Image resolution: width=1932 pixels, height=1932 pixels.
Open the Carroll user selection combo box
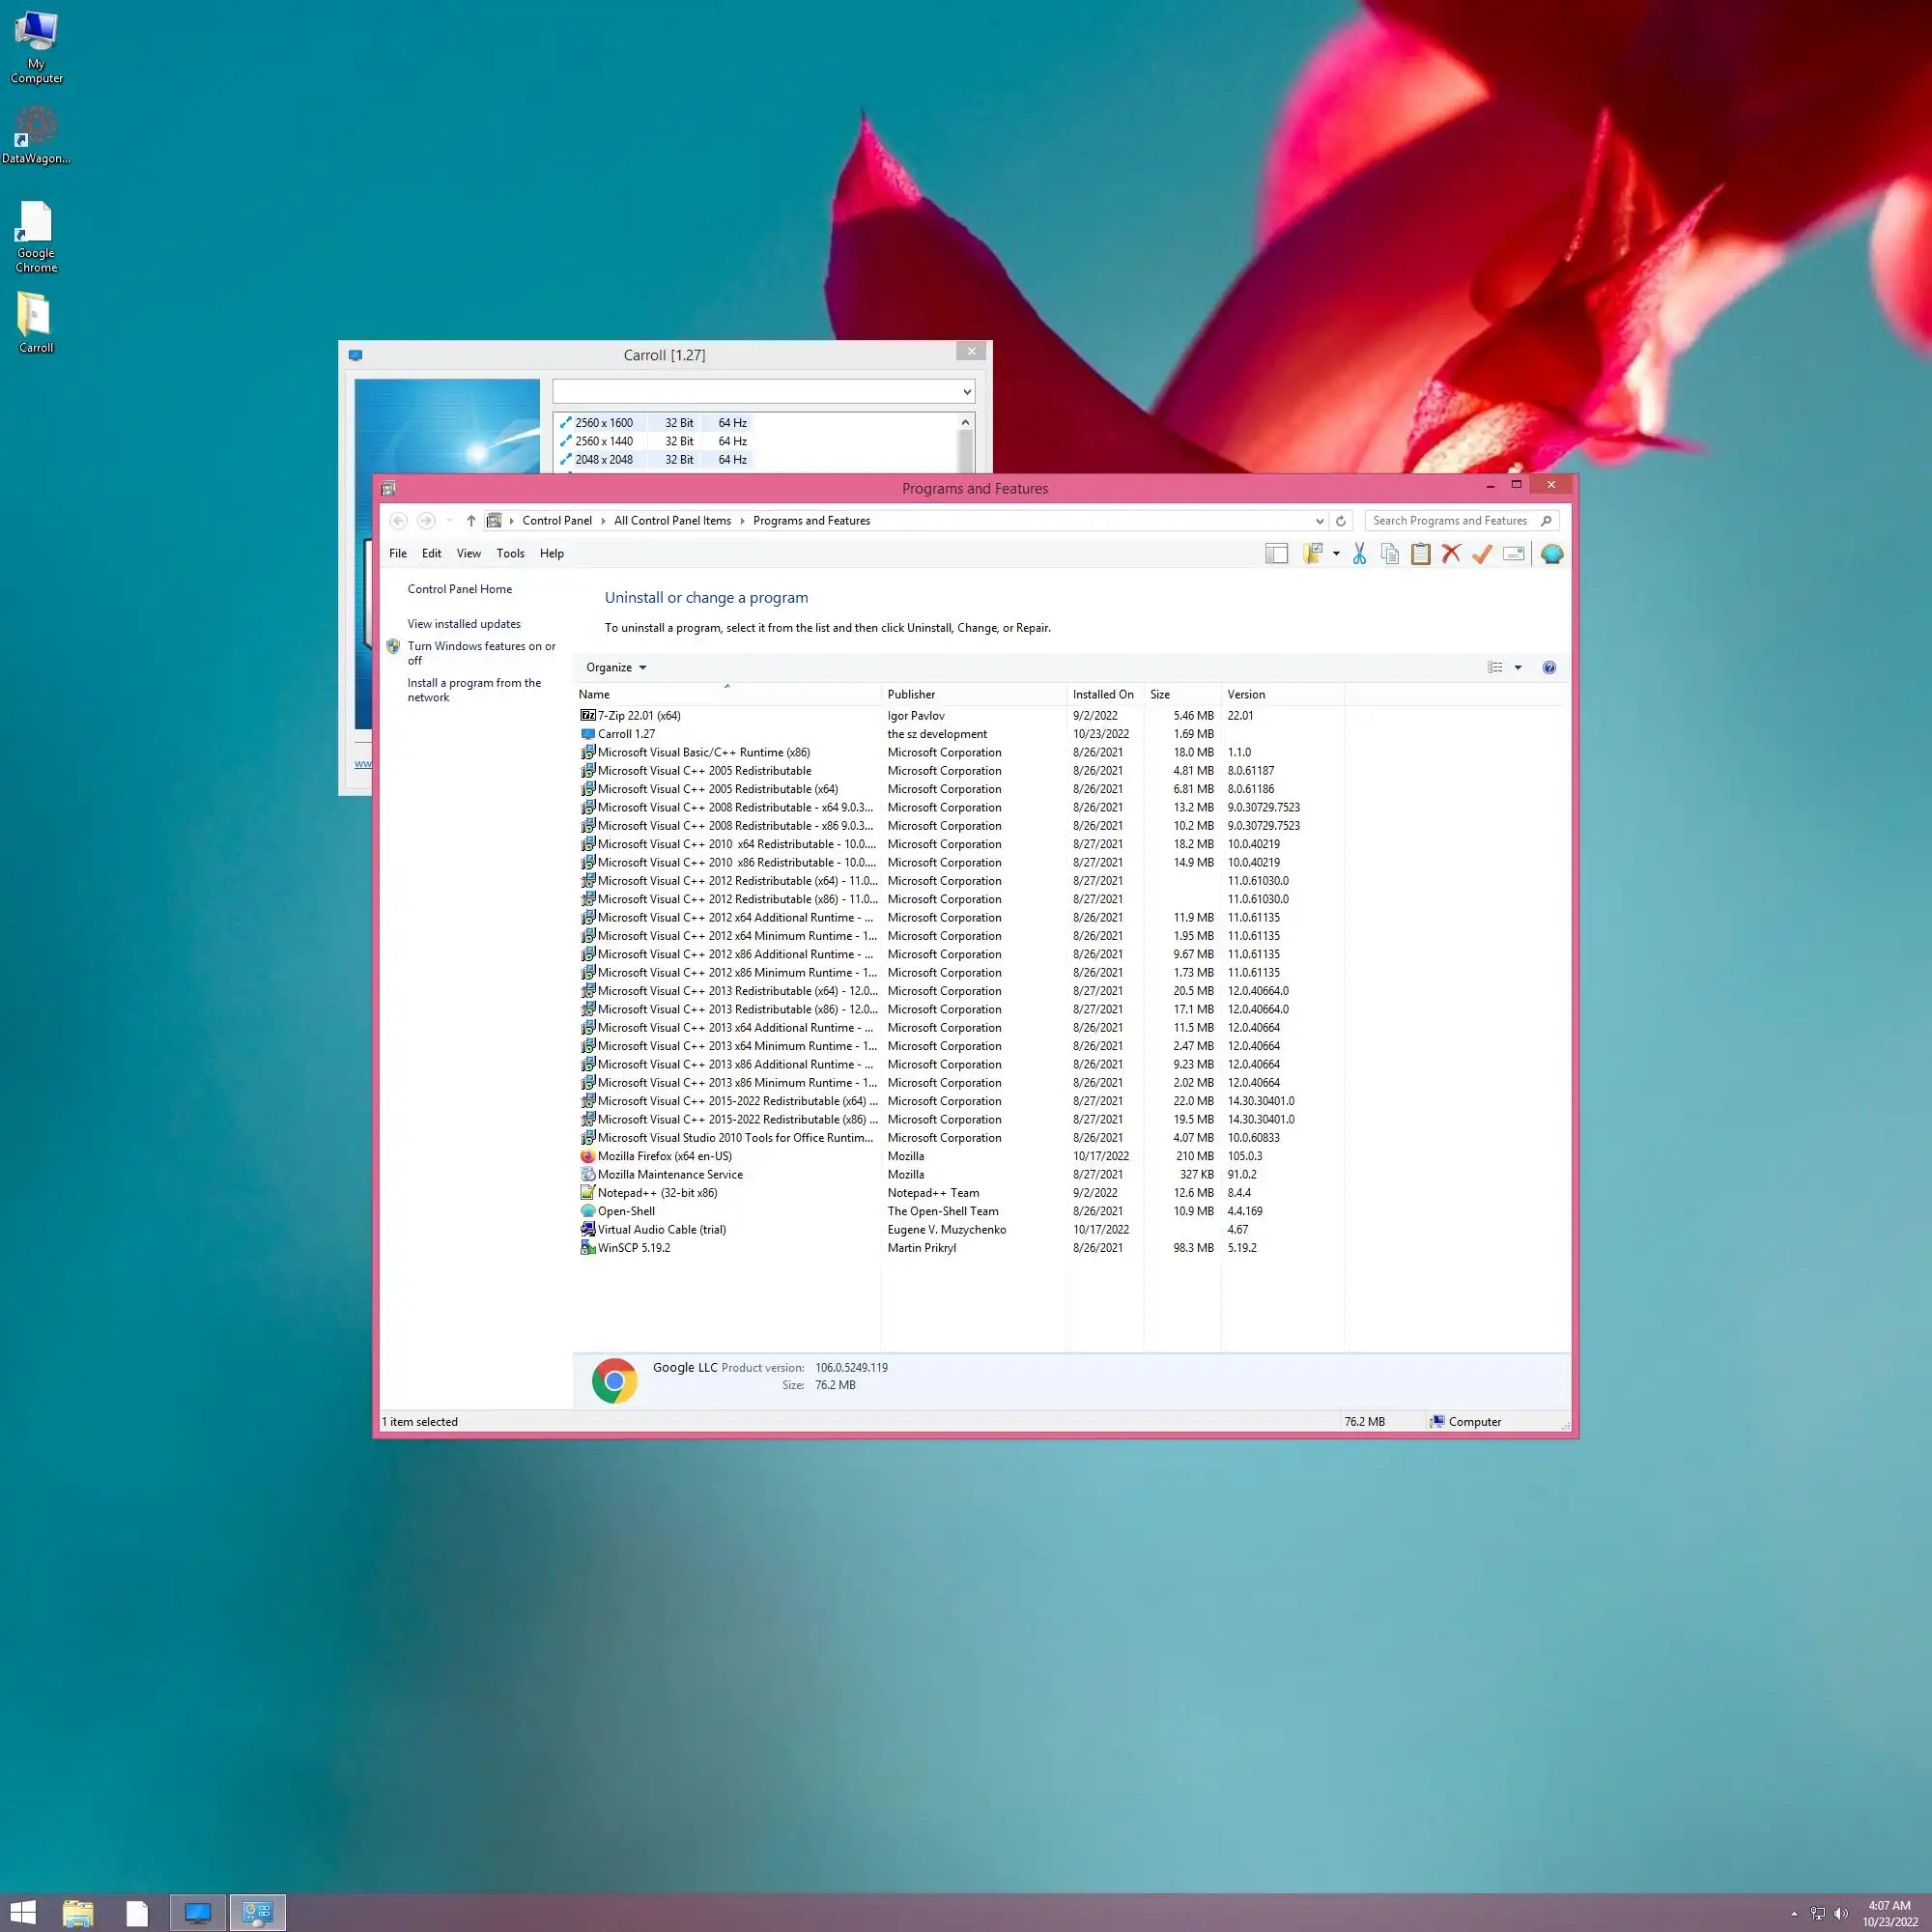(763, 391)
